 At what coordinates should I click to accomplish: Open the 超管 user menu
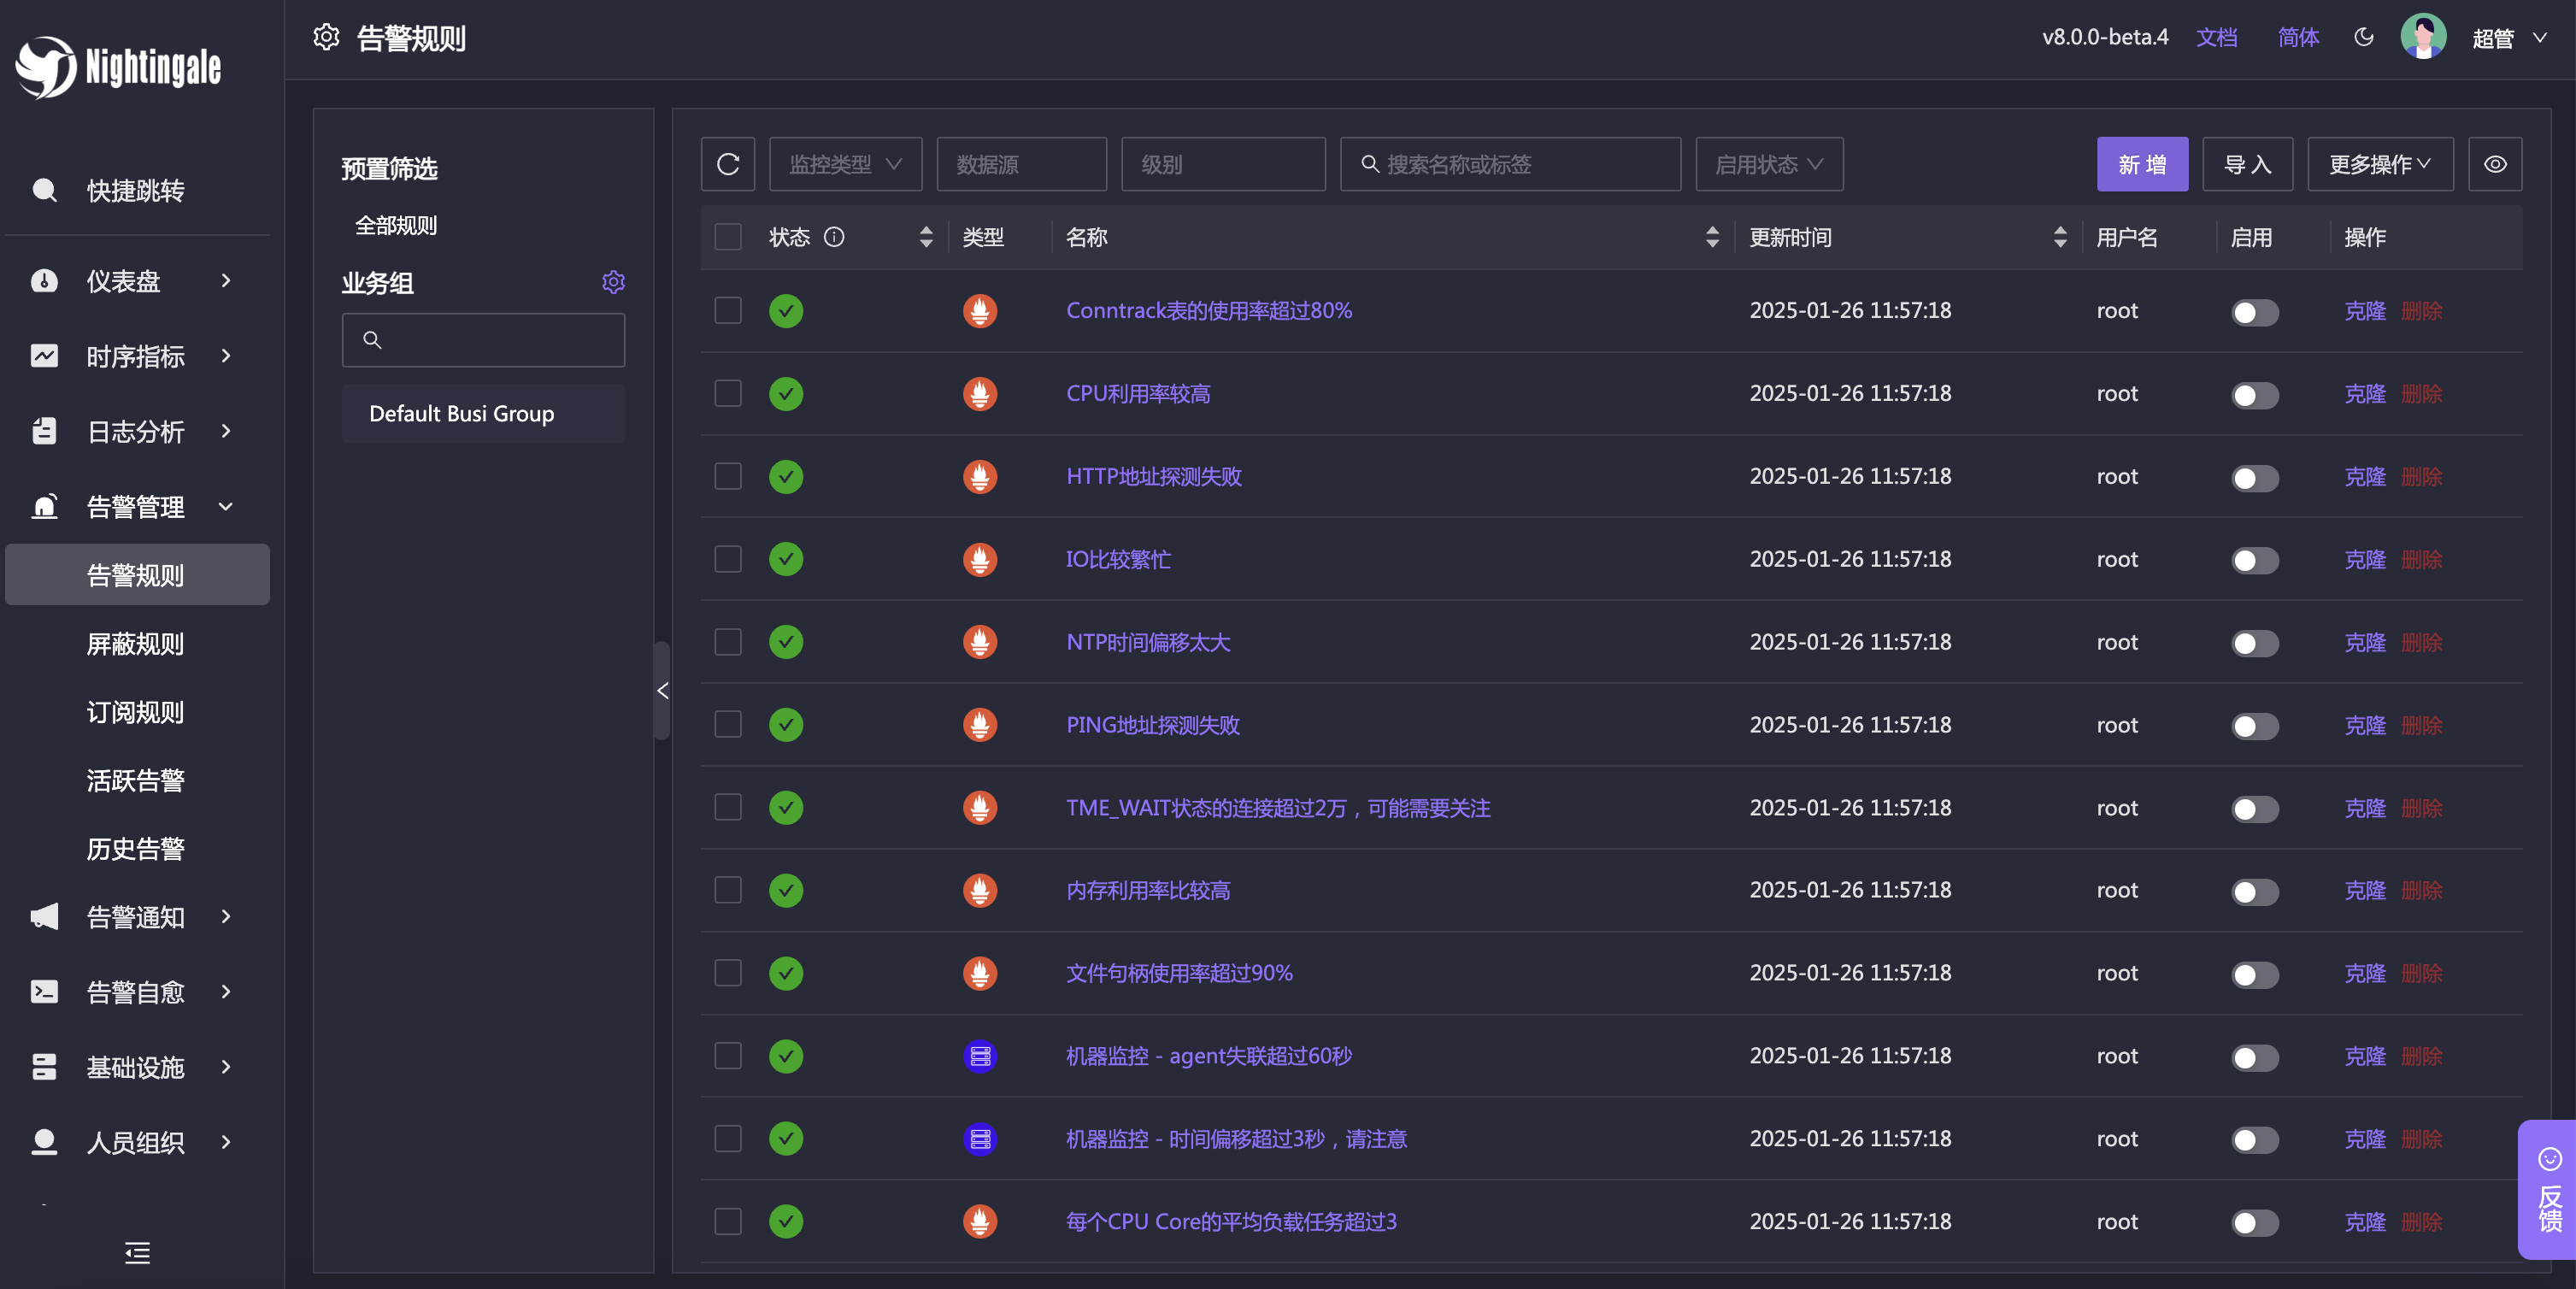[2509, 38]
